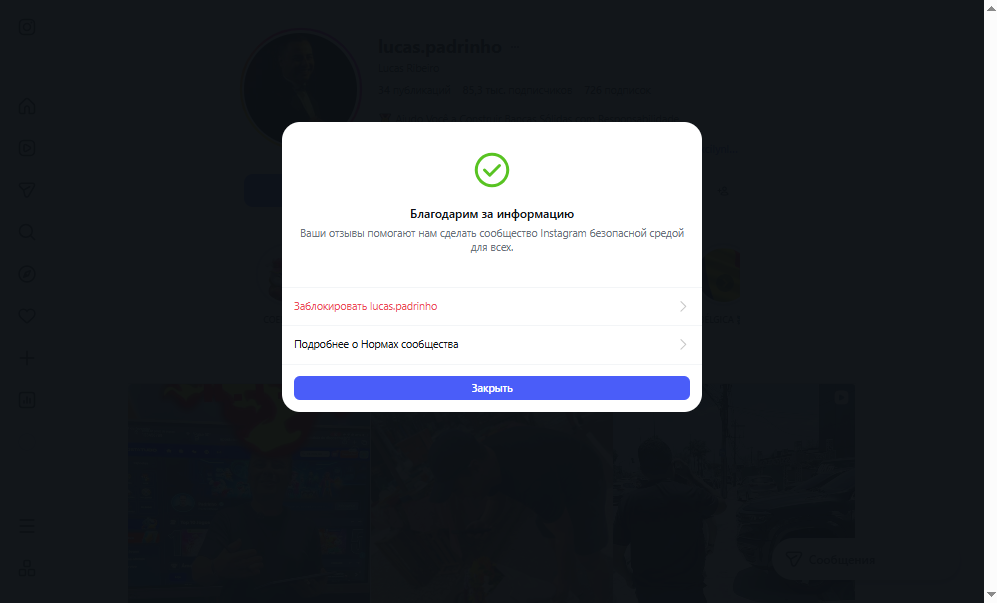Image resolution: width=997 pixels, height=603 pixels.
Task: Open the dashboard chart icon in the sidebar
Action: pos(27,400)
